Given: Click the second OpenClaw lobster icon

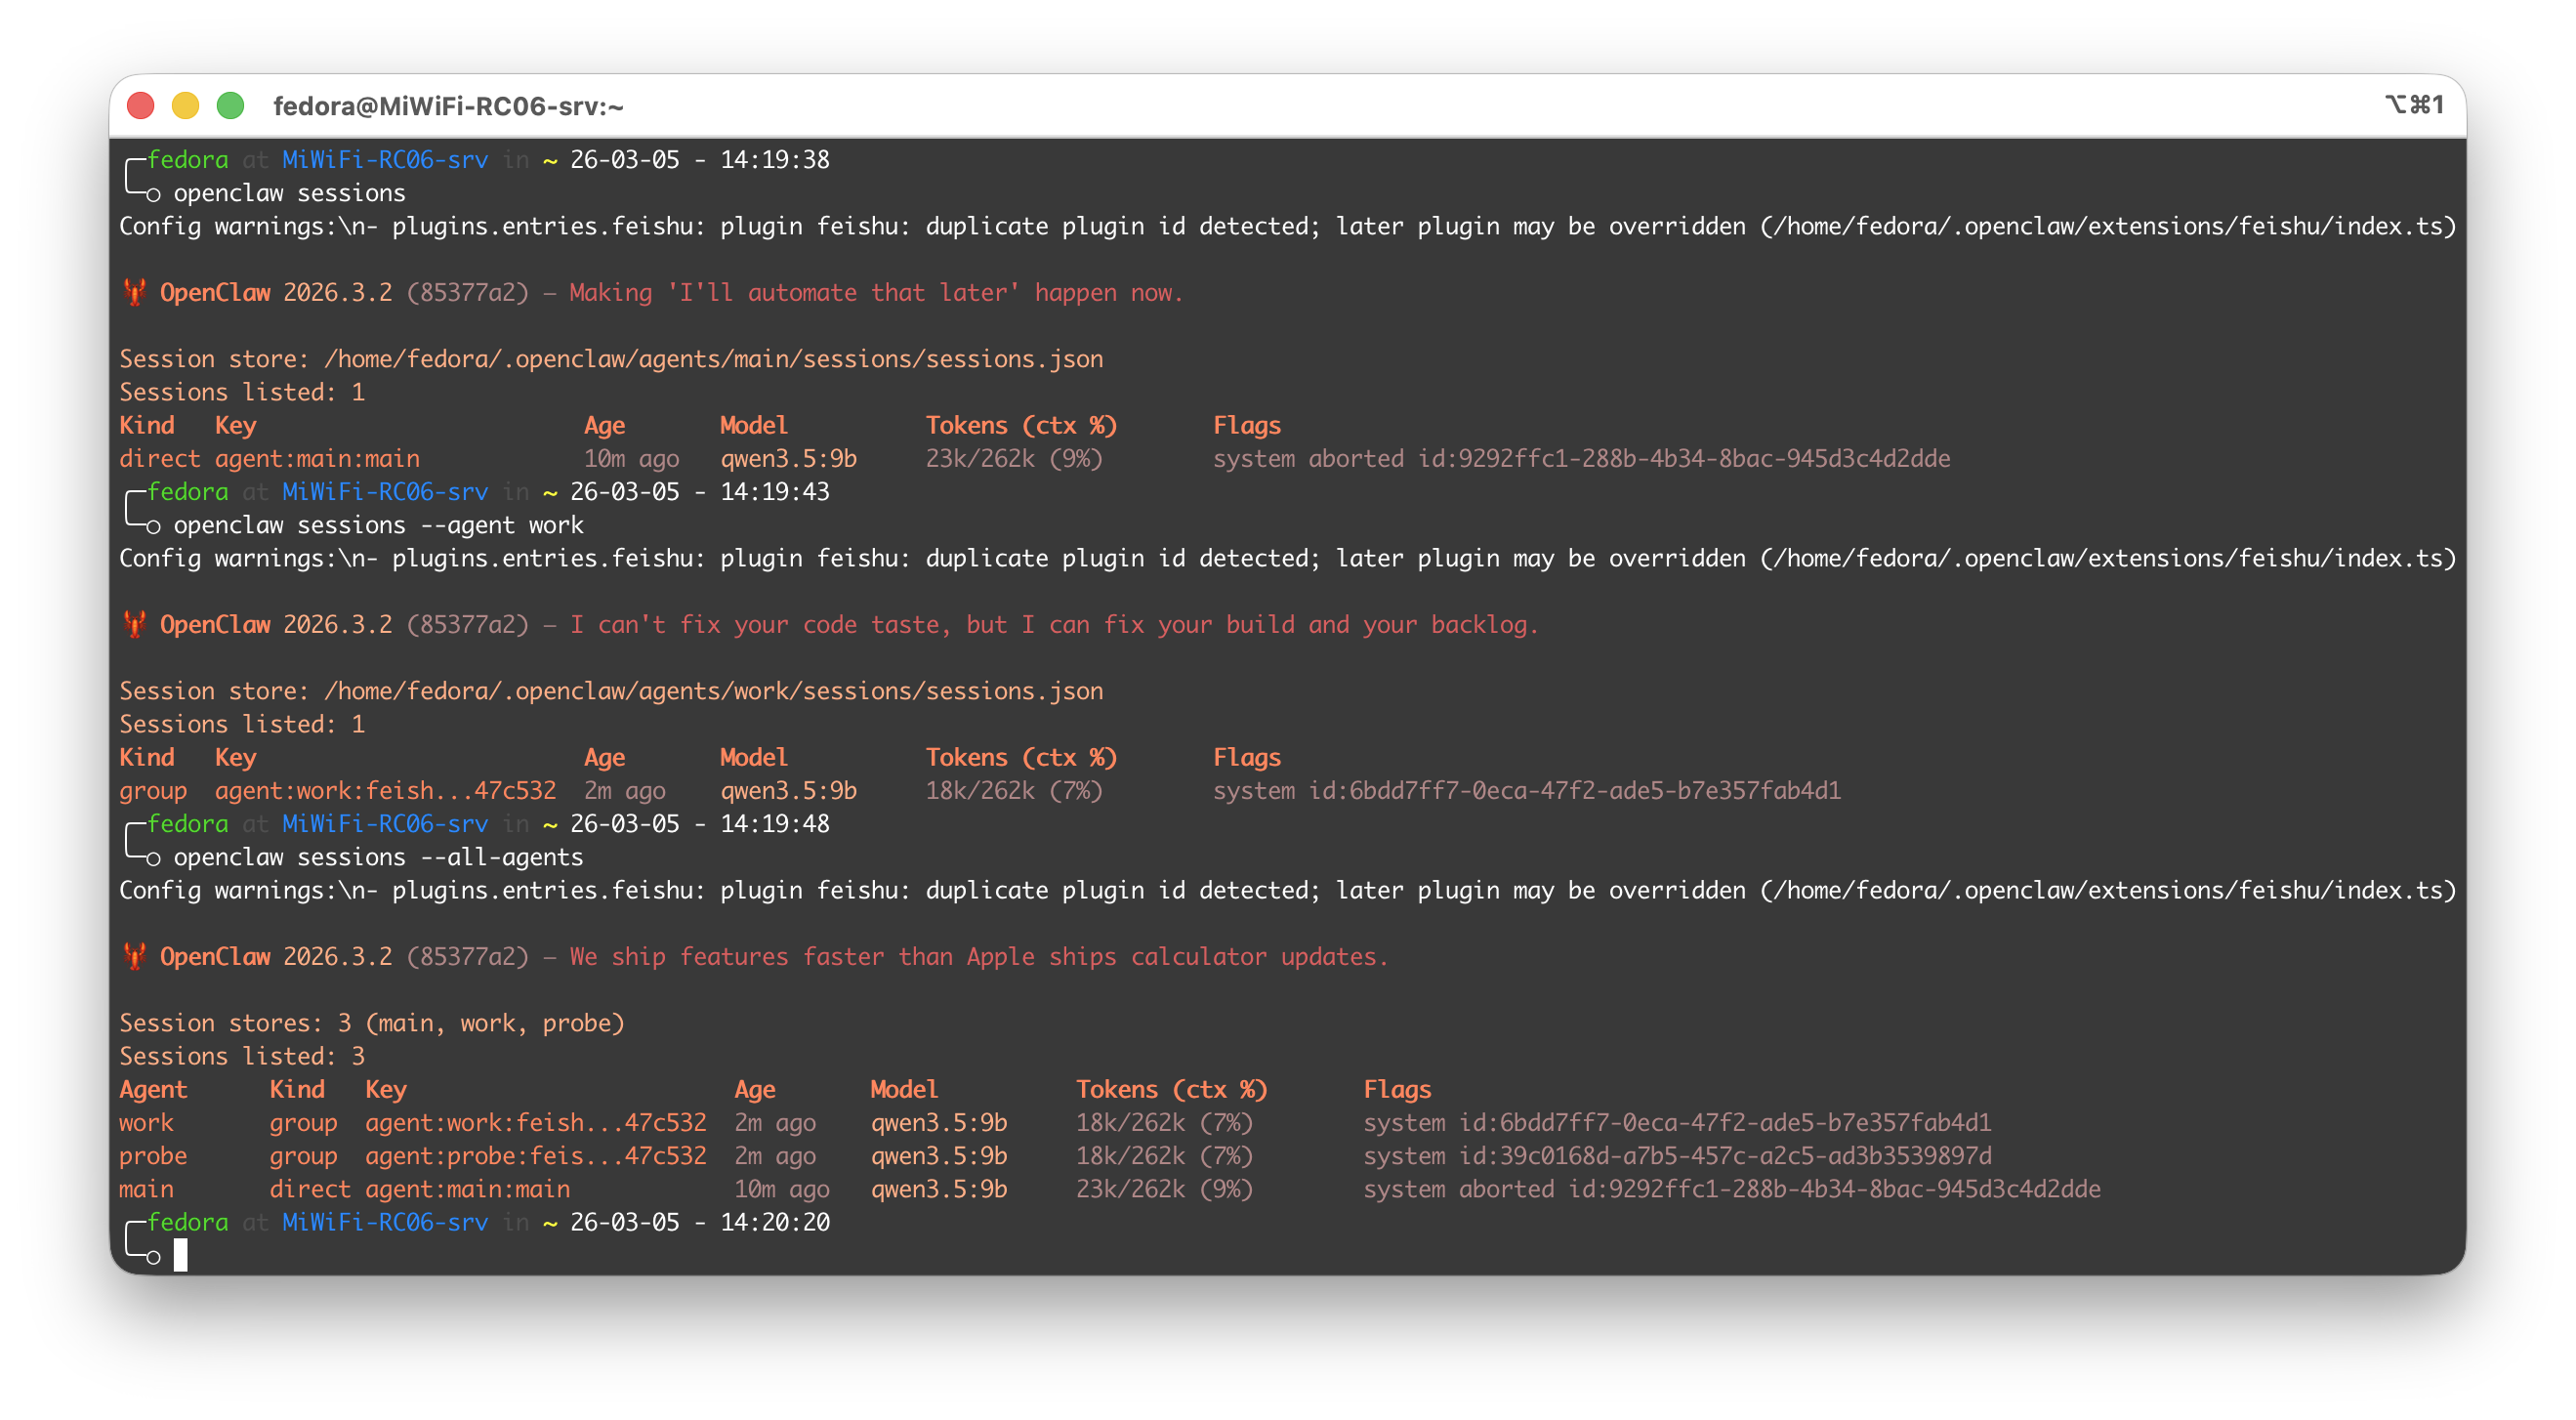Looking at the screenshot, I should 134,625.
